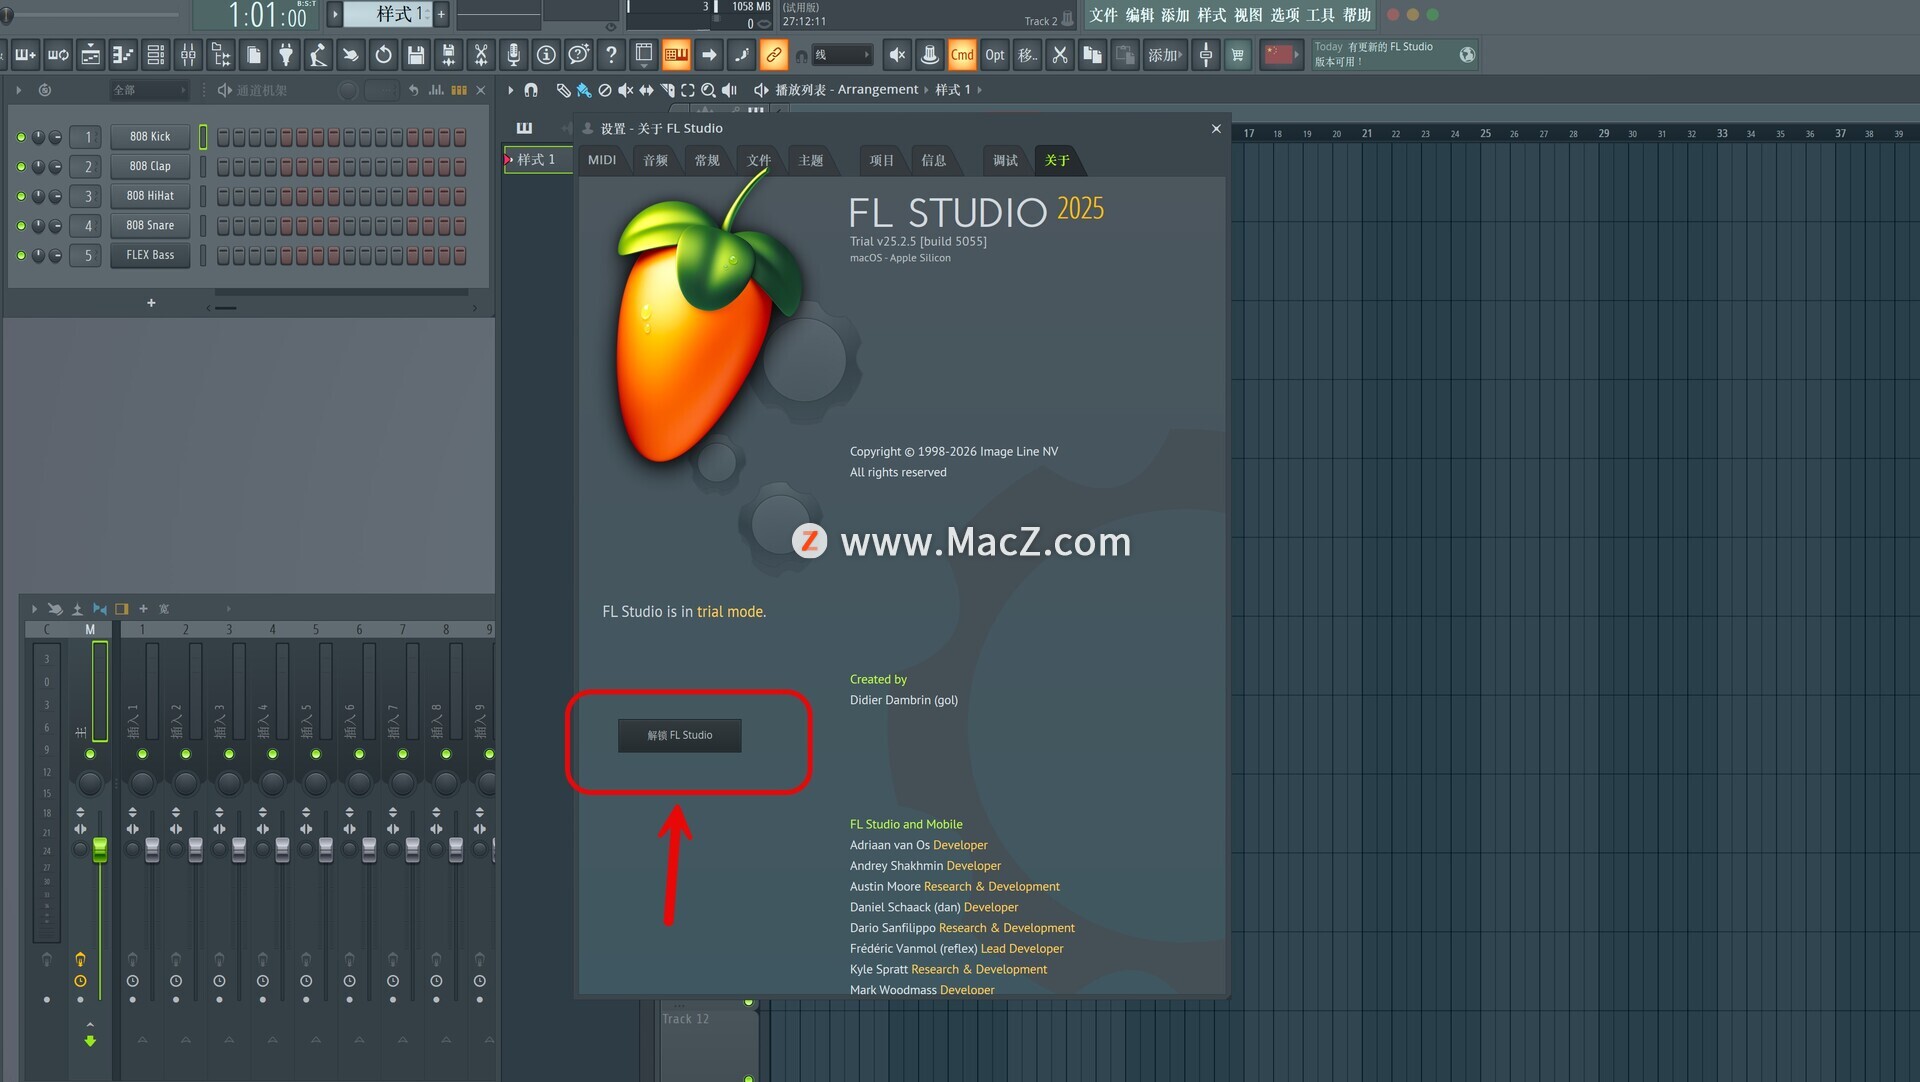The height and width of the screenshot is (1082, 1920).
Task: Mute the FLEX Bass channel green light
Action: (21, 255)
